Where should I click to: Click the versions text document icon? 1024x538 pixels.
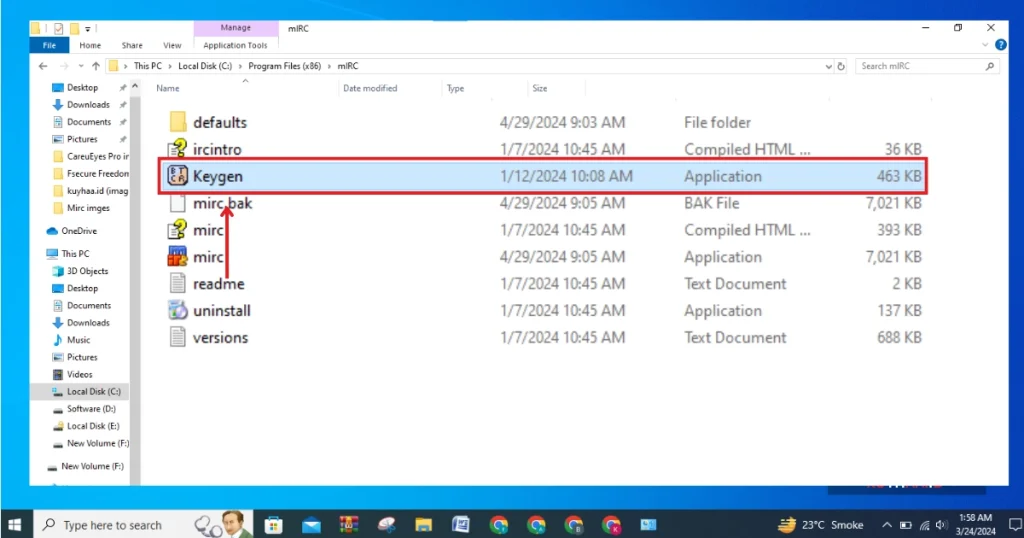(x=177, y=337)
